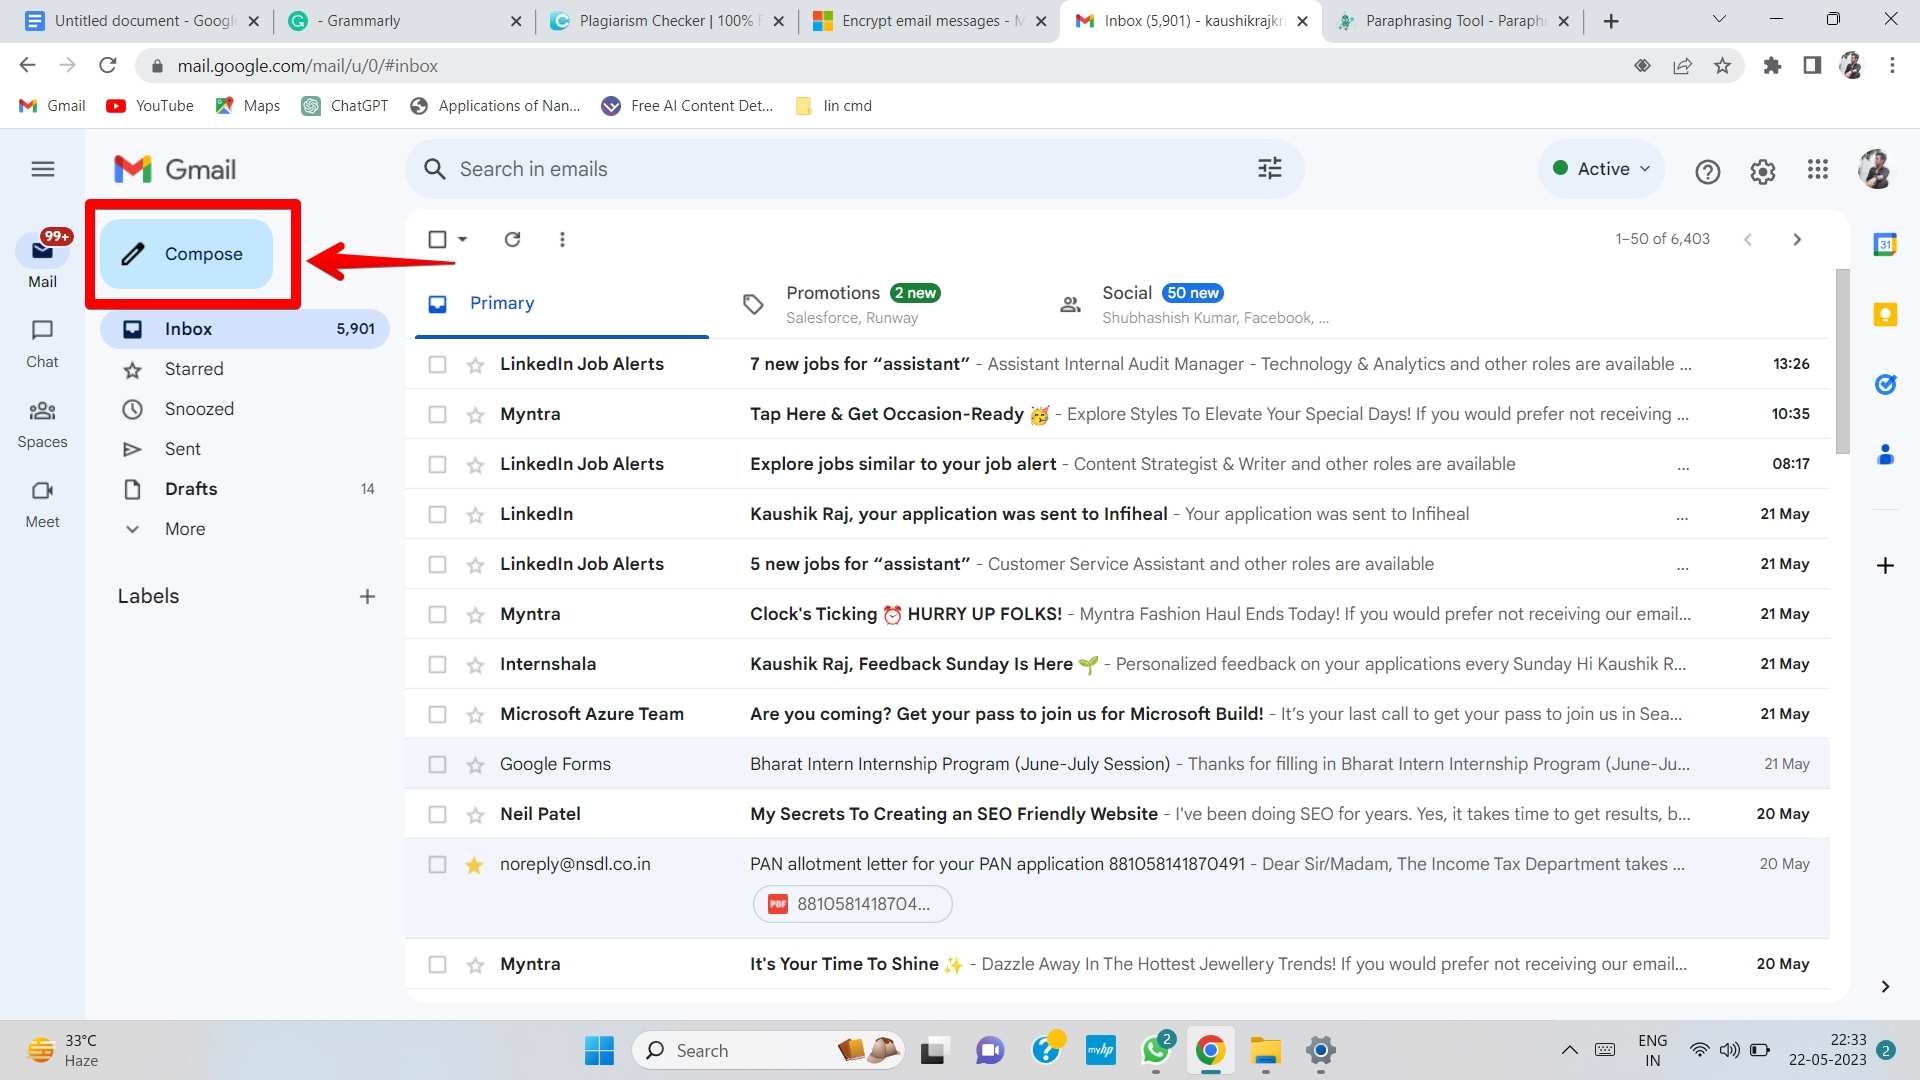The image size is (1920, 1080).
Task: Open the PAN allotment PDF attachment chip
Action: point(852,903)
